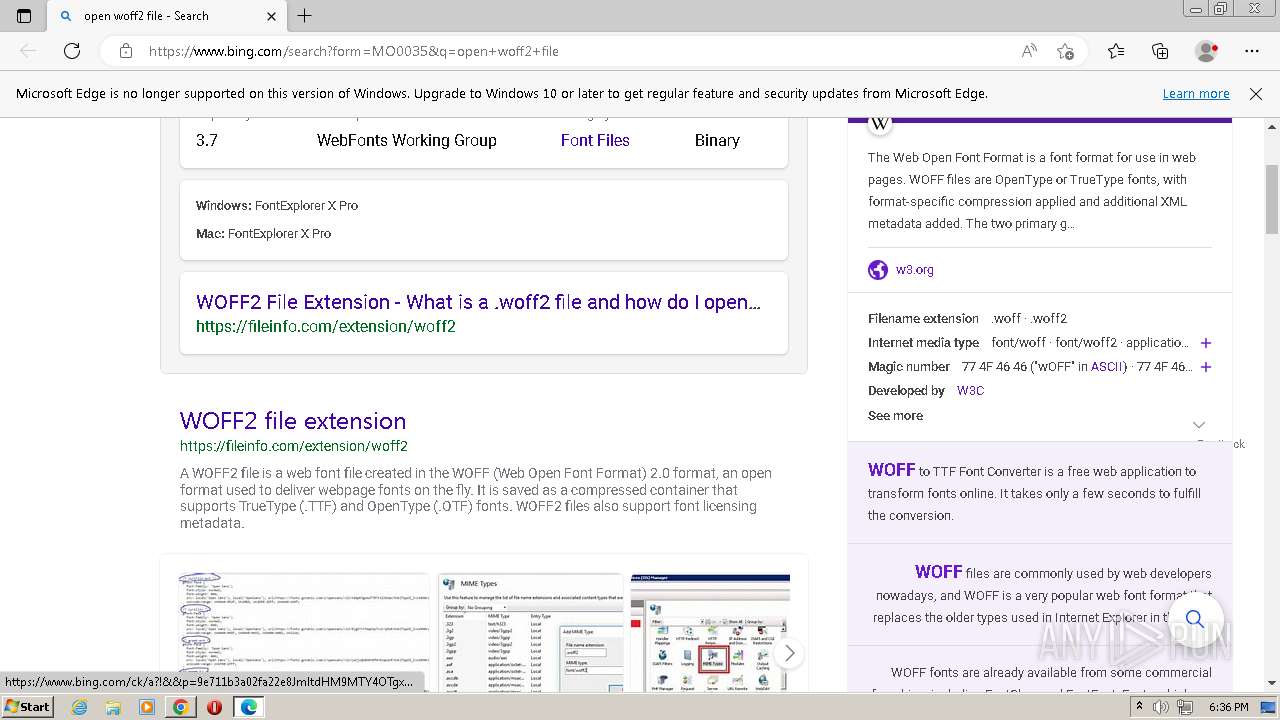Open the first code screenshot thumbnail
Viewport: 1280px width, 720px height.
point(305,632)
